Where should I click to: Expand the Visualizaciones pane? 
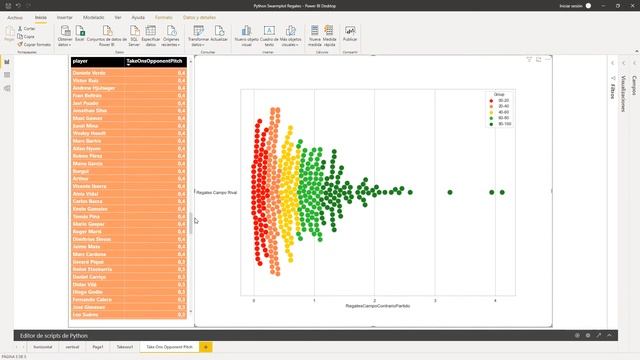(x=624, y=63)
